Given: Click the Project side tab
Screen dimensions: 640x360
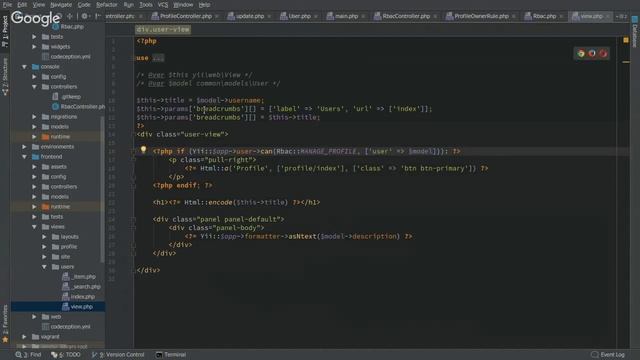Looking at the screenshot, I should [5, 31].
